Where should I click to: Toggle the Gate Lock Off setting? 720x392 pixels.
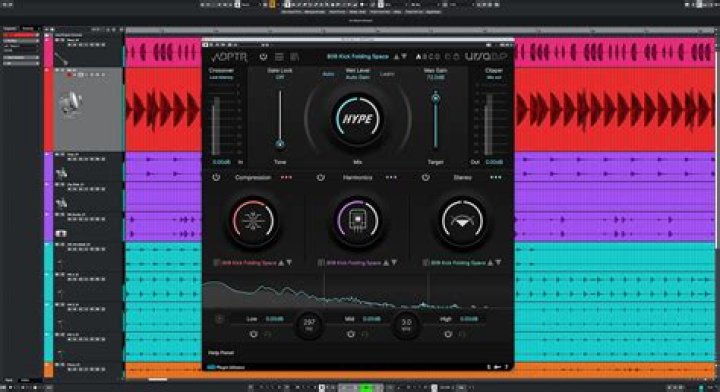point(280,77)
